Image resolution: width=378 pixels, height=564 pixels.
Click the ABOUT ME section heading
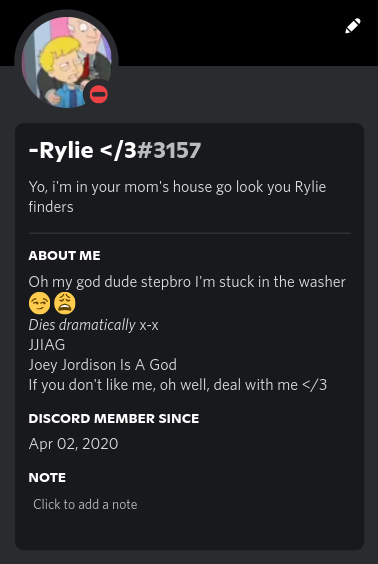coord(64,256)
